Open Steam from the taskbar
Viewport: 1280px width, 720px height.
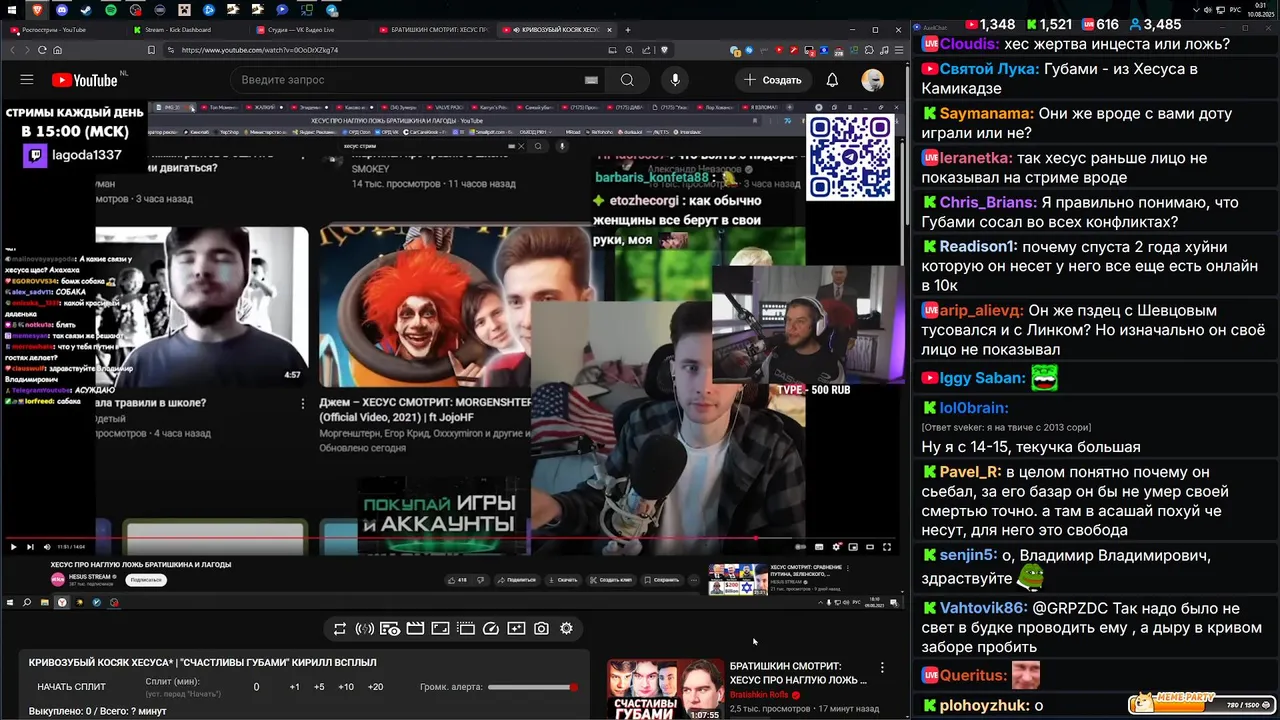coord(85,9)
